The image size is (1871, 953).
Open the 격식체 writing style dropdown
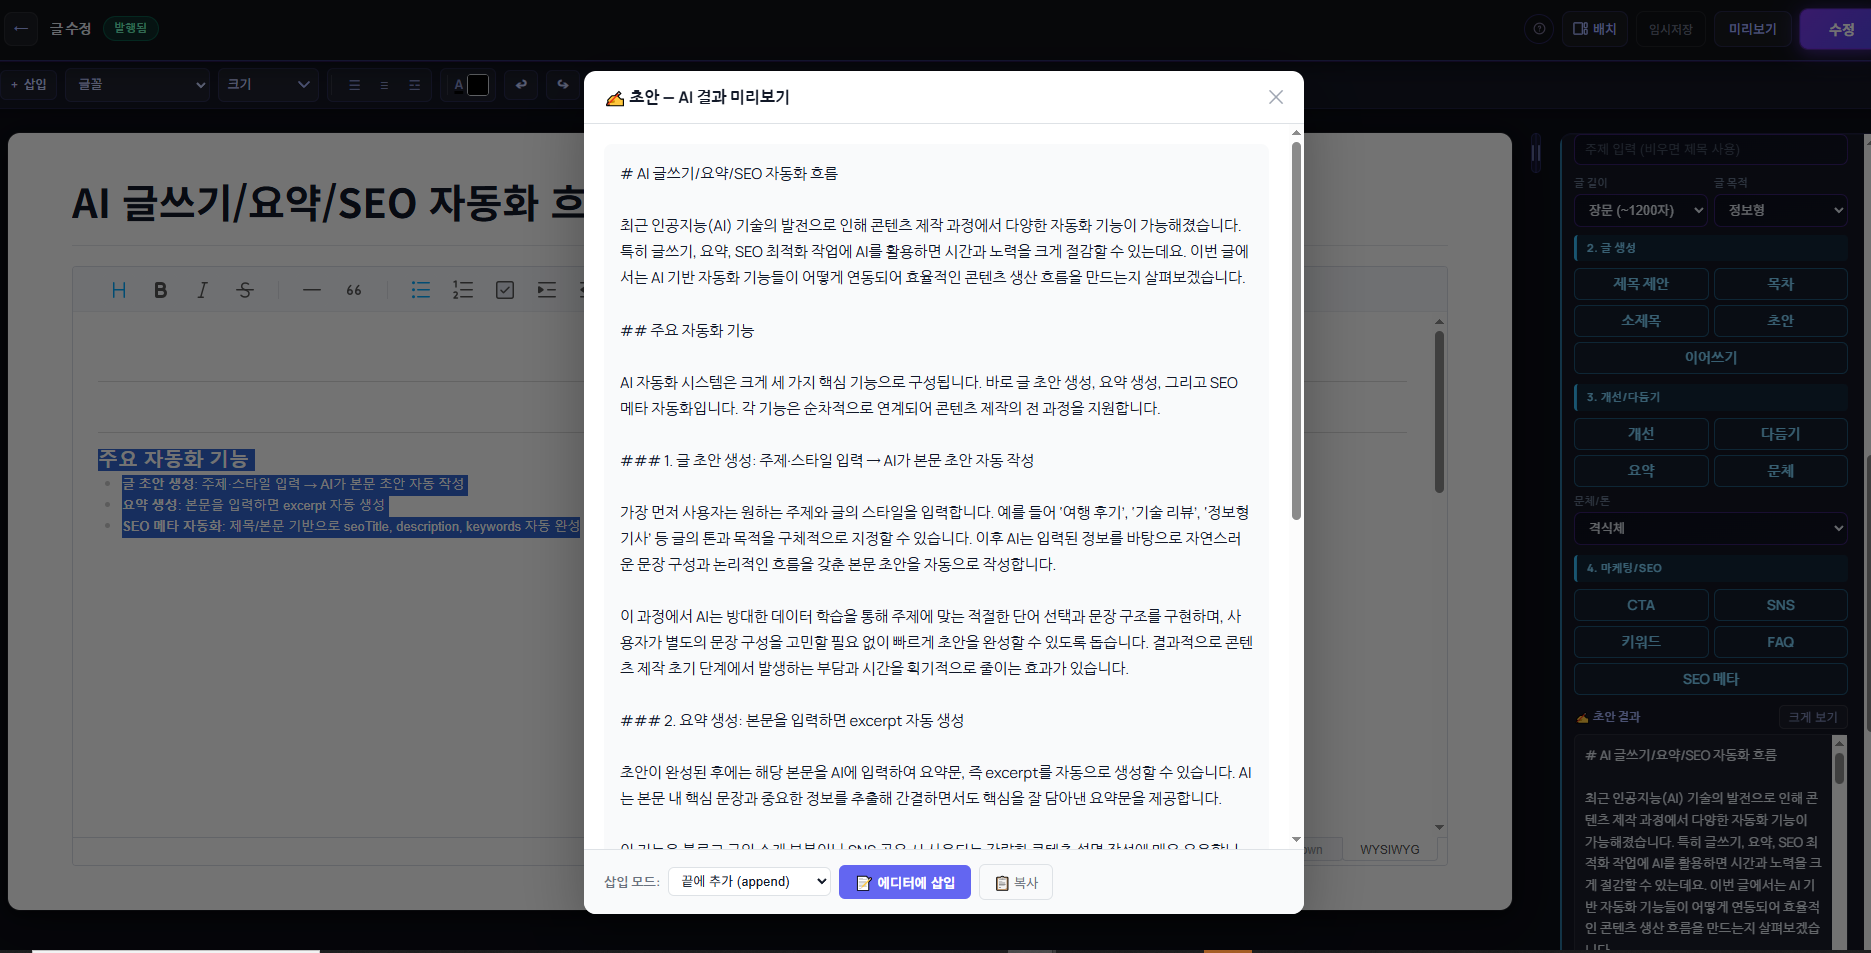[x=1710, y=528]
